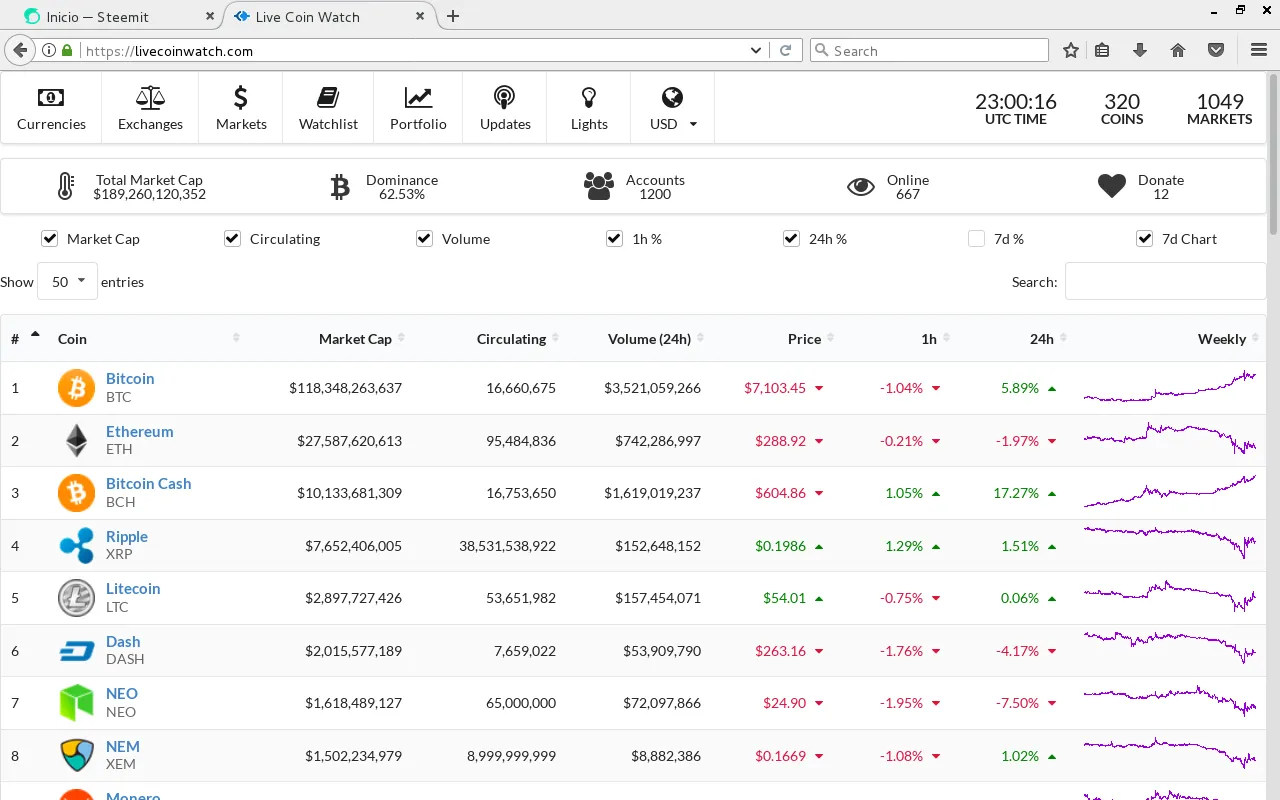
Task: Click the Litecoin coin logo
Action: pyautogui.click(x=76, y=598)
